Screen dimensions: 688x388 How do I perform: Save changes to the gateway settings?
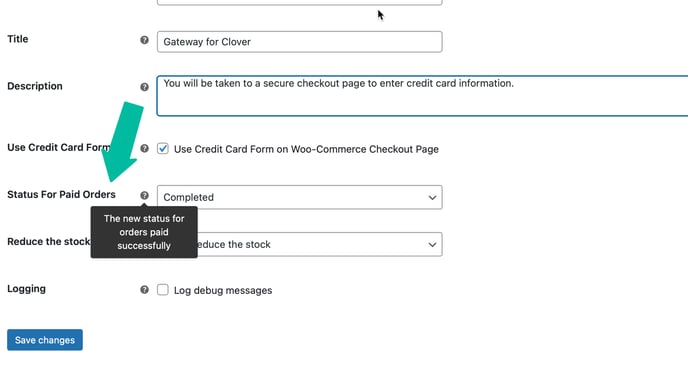pos(45,340)
